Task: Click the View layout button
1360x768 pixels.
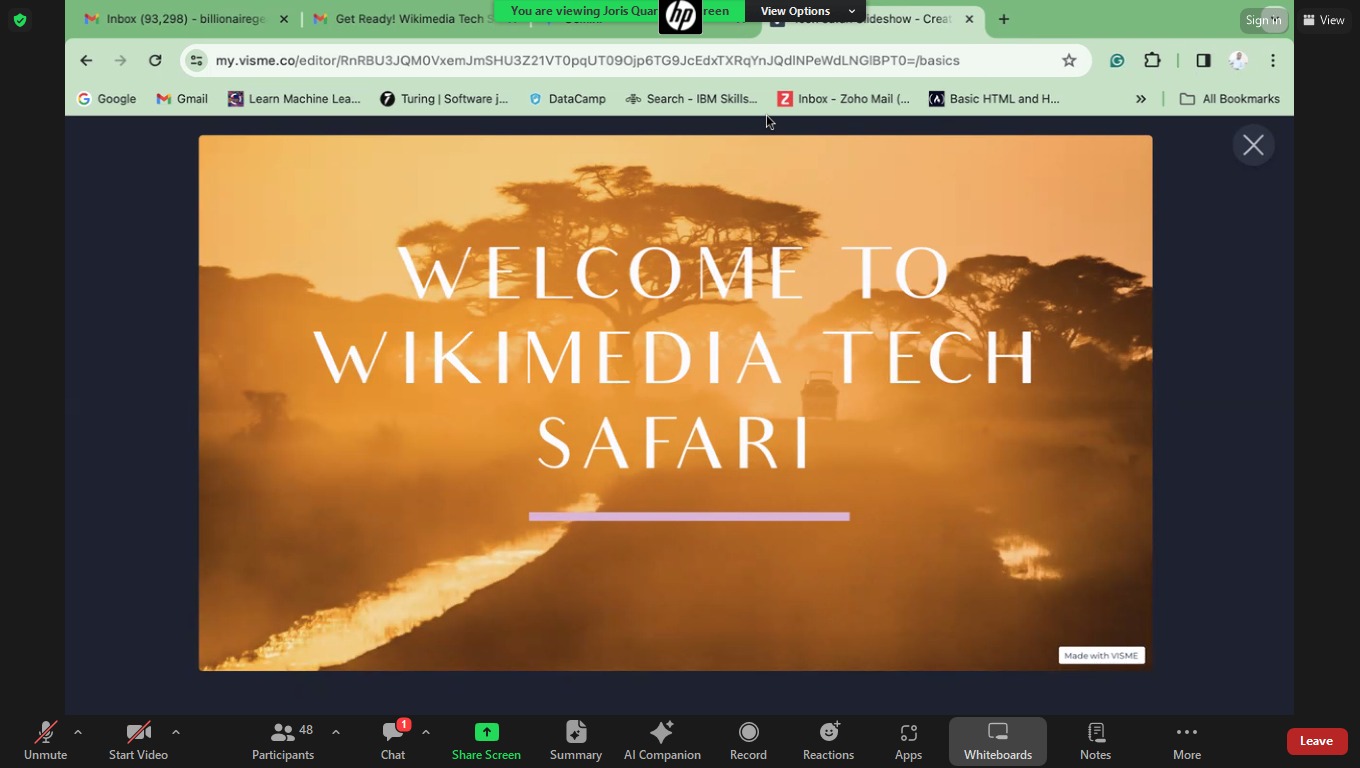Action: pos(1324,20)
